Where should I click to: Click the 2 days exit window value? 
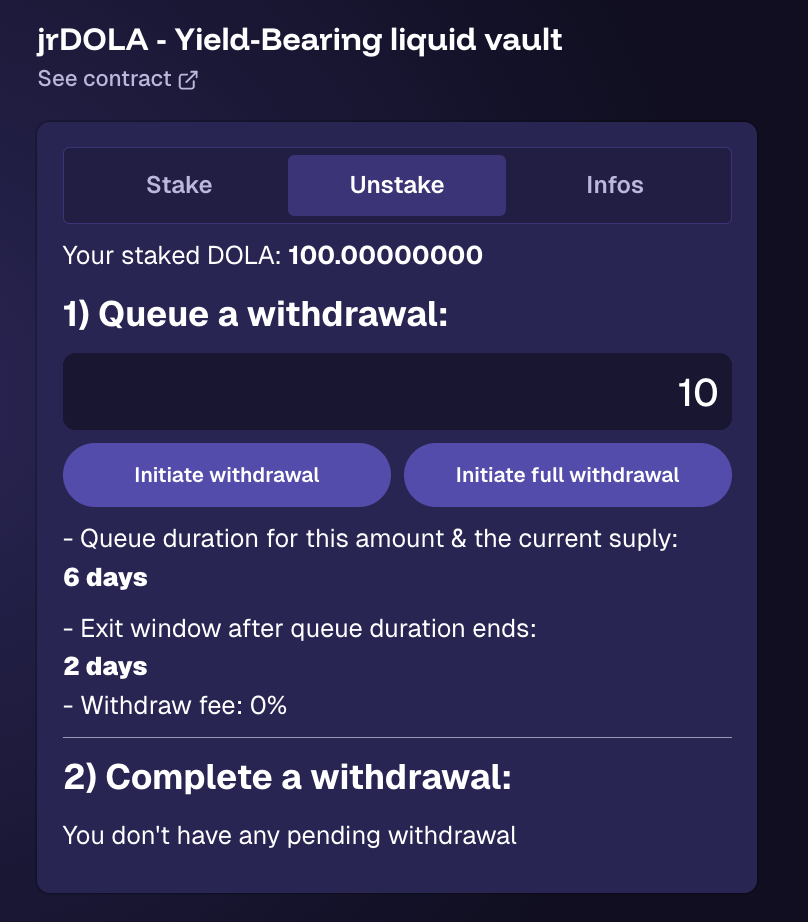[105, 667]
